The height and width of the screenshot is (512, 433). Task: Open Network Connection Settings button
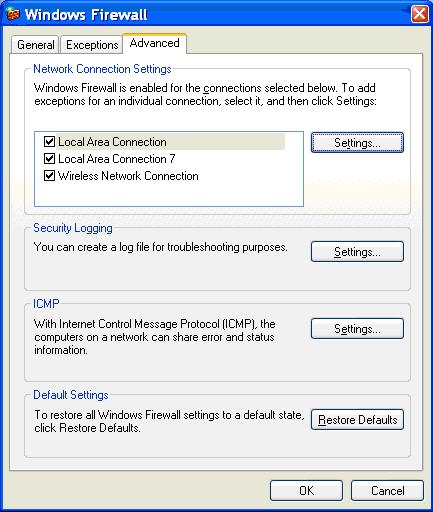tap(357, 143)
